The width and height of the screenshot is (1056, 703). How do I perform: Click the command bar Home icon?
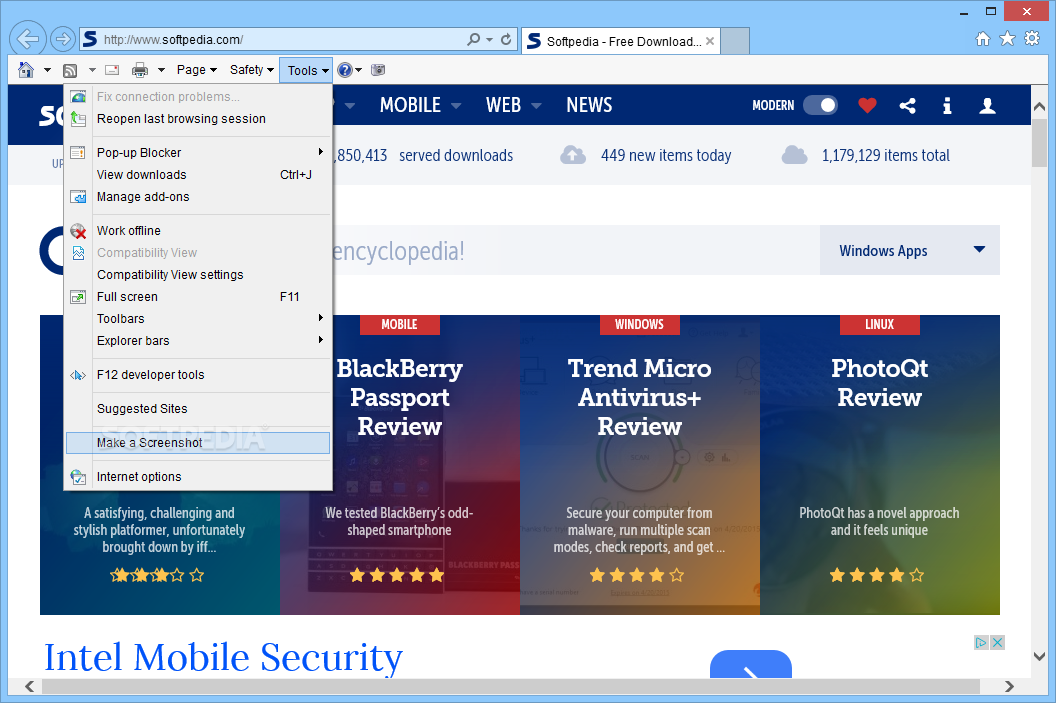[x=26, y=69]
